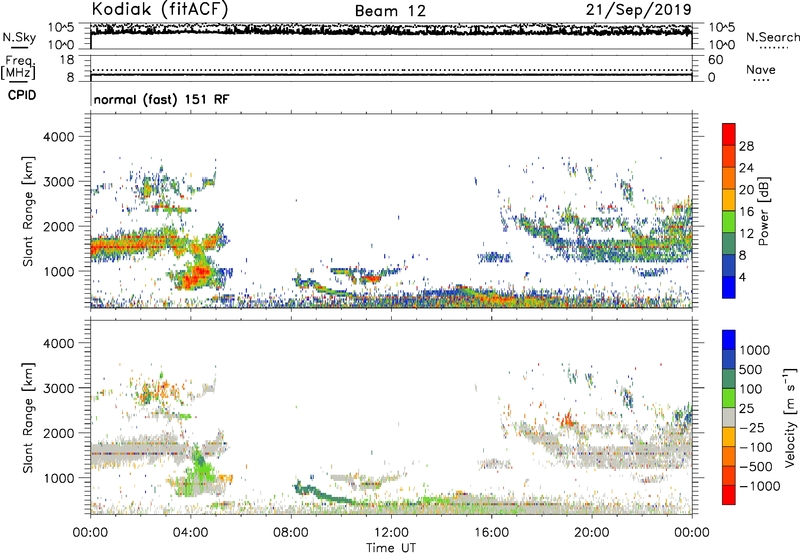Image resolution: width=800 pixels, height=554 pixels.
Task: Click the '4000' tick of the power panel
Action: click(x=58, y=137)
